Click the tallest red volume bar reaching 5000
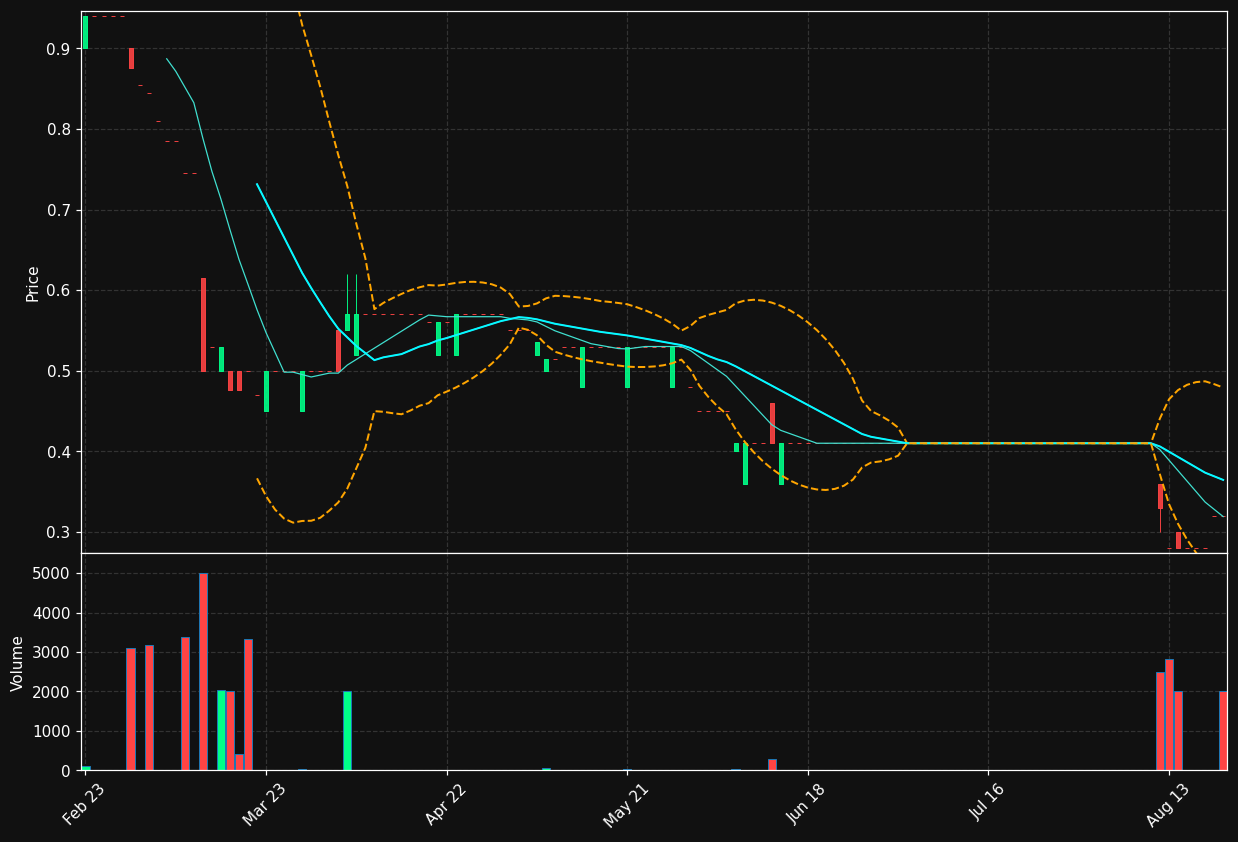This screenshot has width=1238, height=842. [x=203, y=672]
